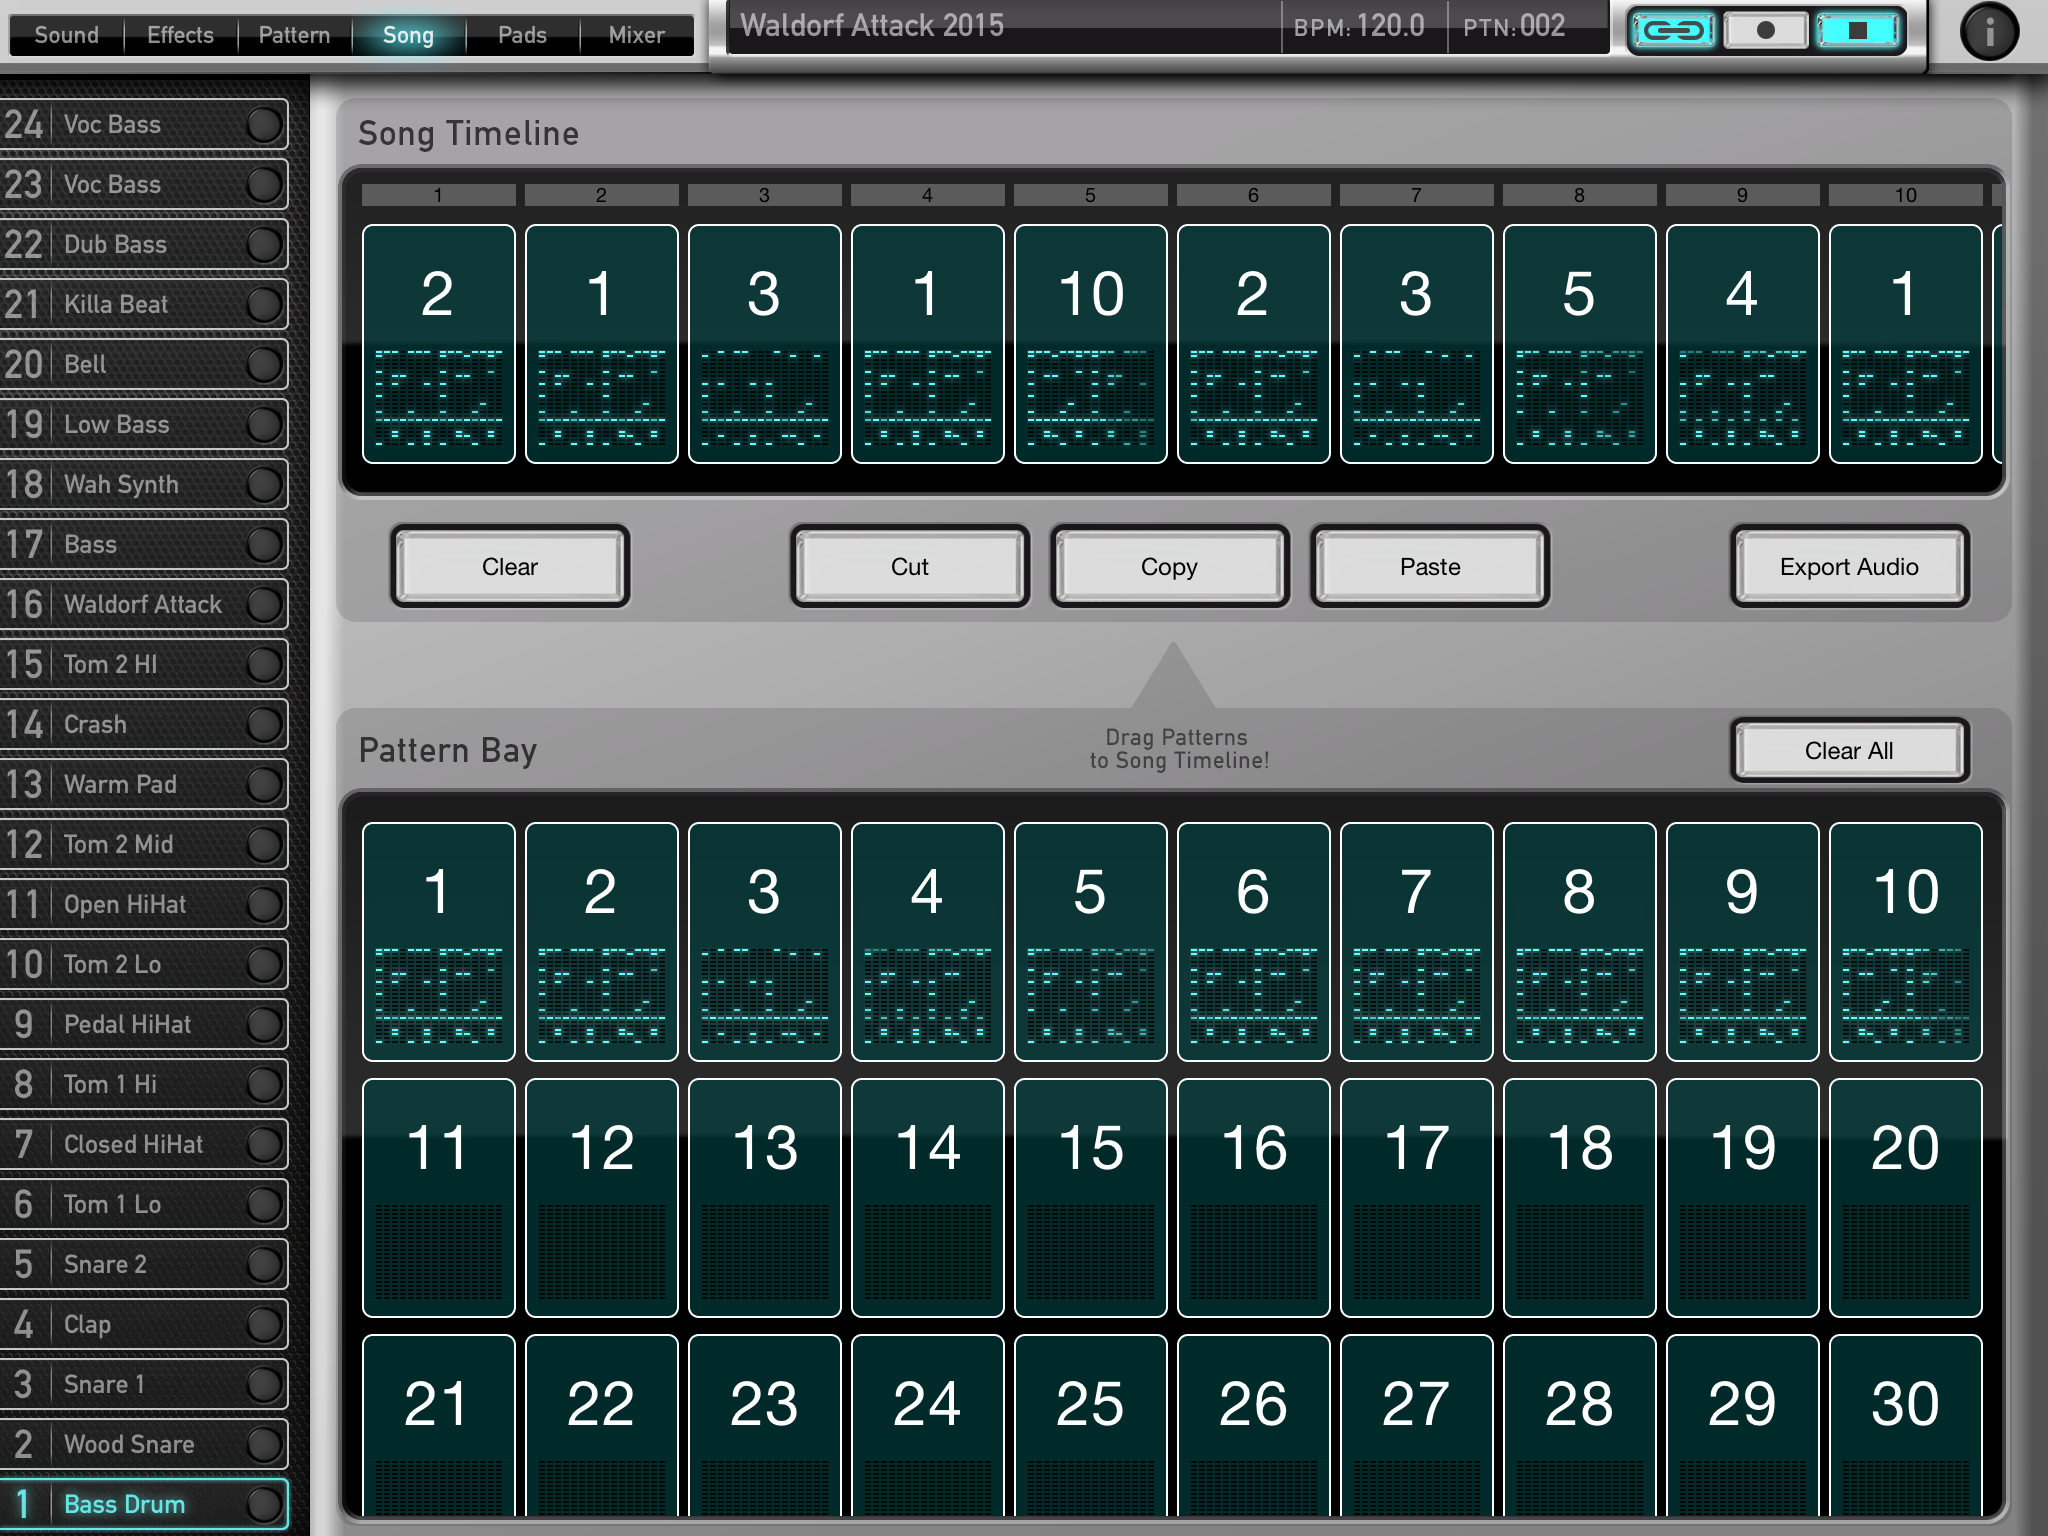Toggle the Bass Drum round indicator

(264, 1504)
